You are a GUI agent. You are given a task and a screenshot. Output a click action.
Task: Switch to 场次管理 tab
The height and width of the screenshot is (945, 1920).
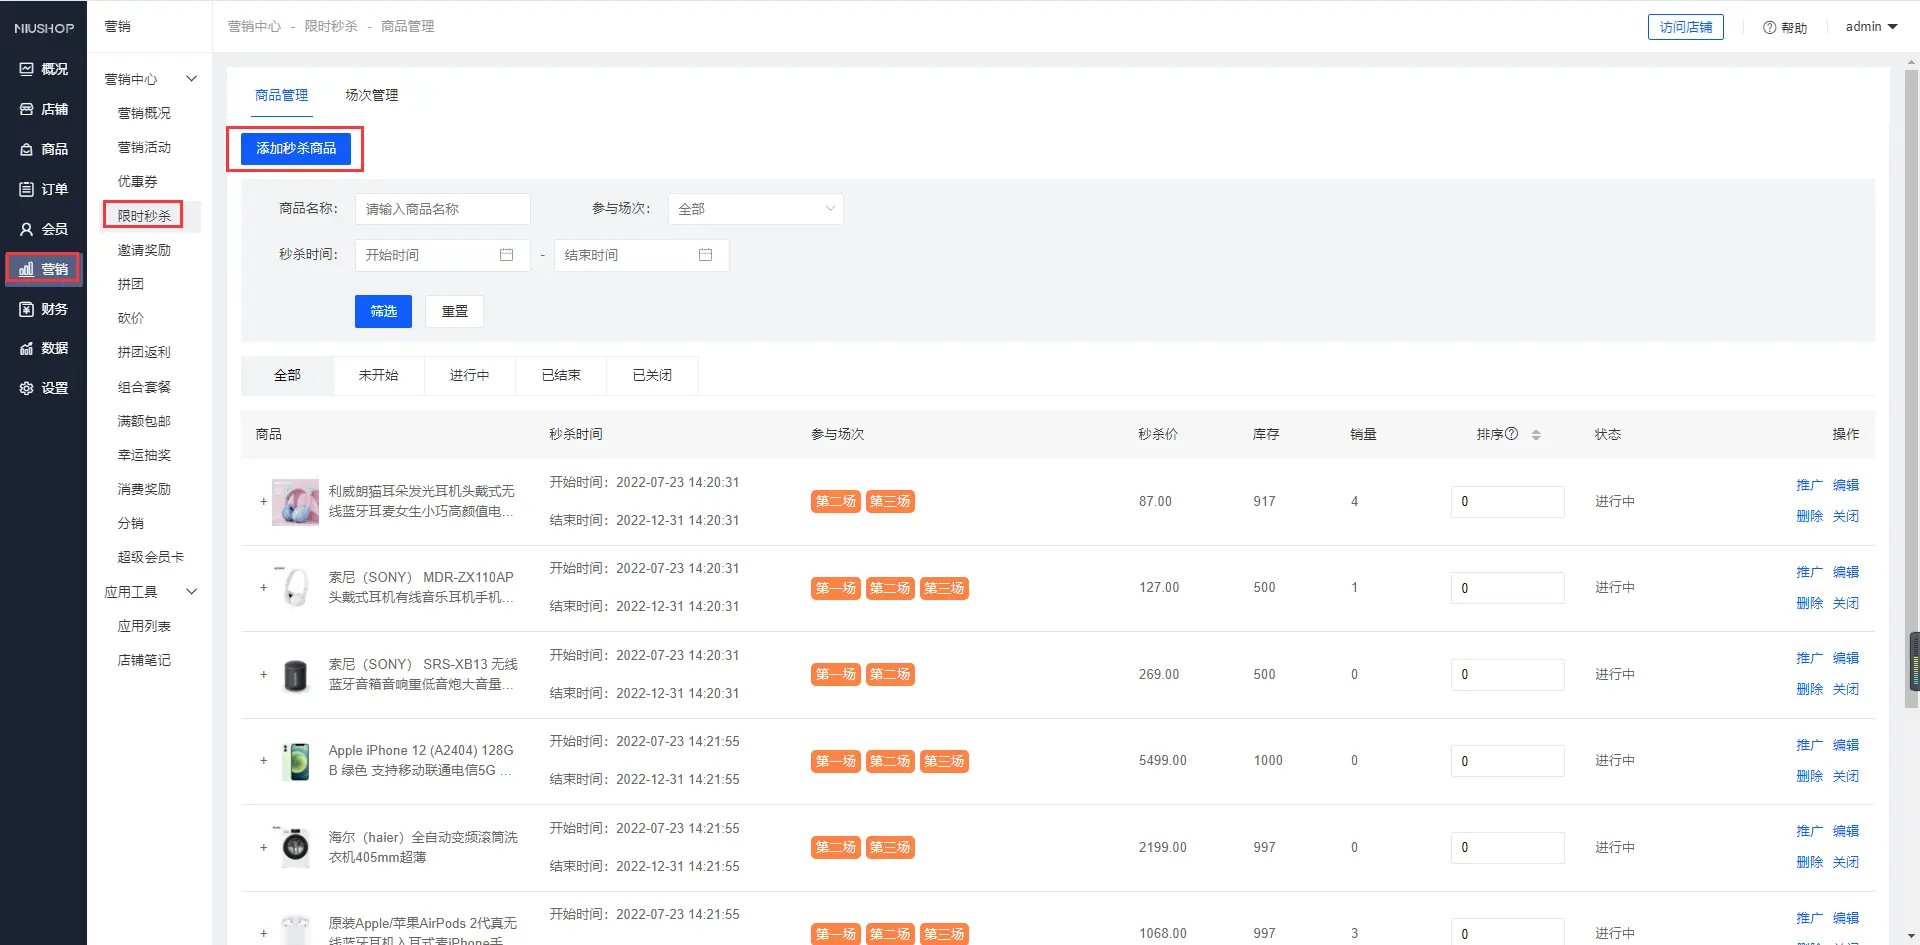[371, 95]
